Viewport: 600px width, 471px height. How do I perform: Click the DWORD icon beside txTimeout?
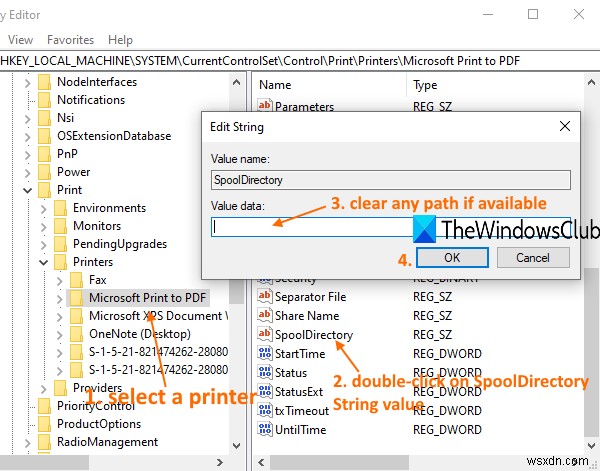pyautogui.click(x=265, y=410)
